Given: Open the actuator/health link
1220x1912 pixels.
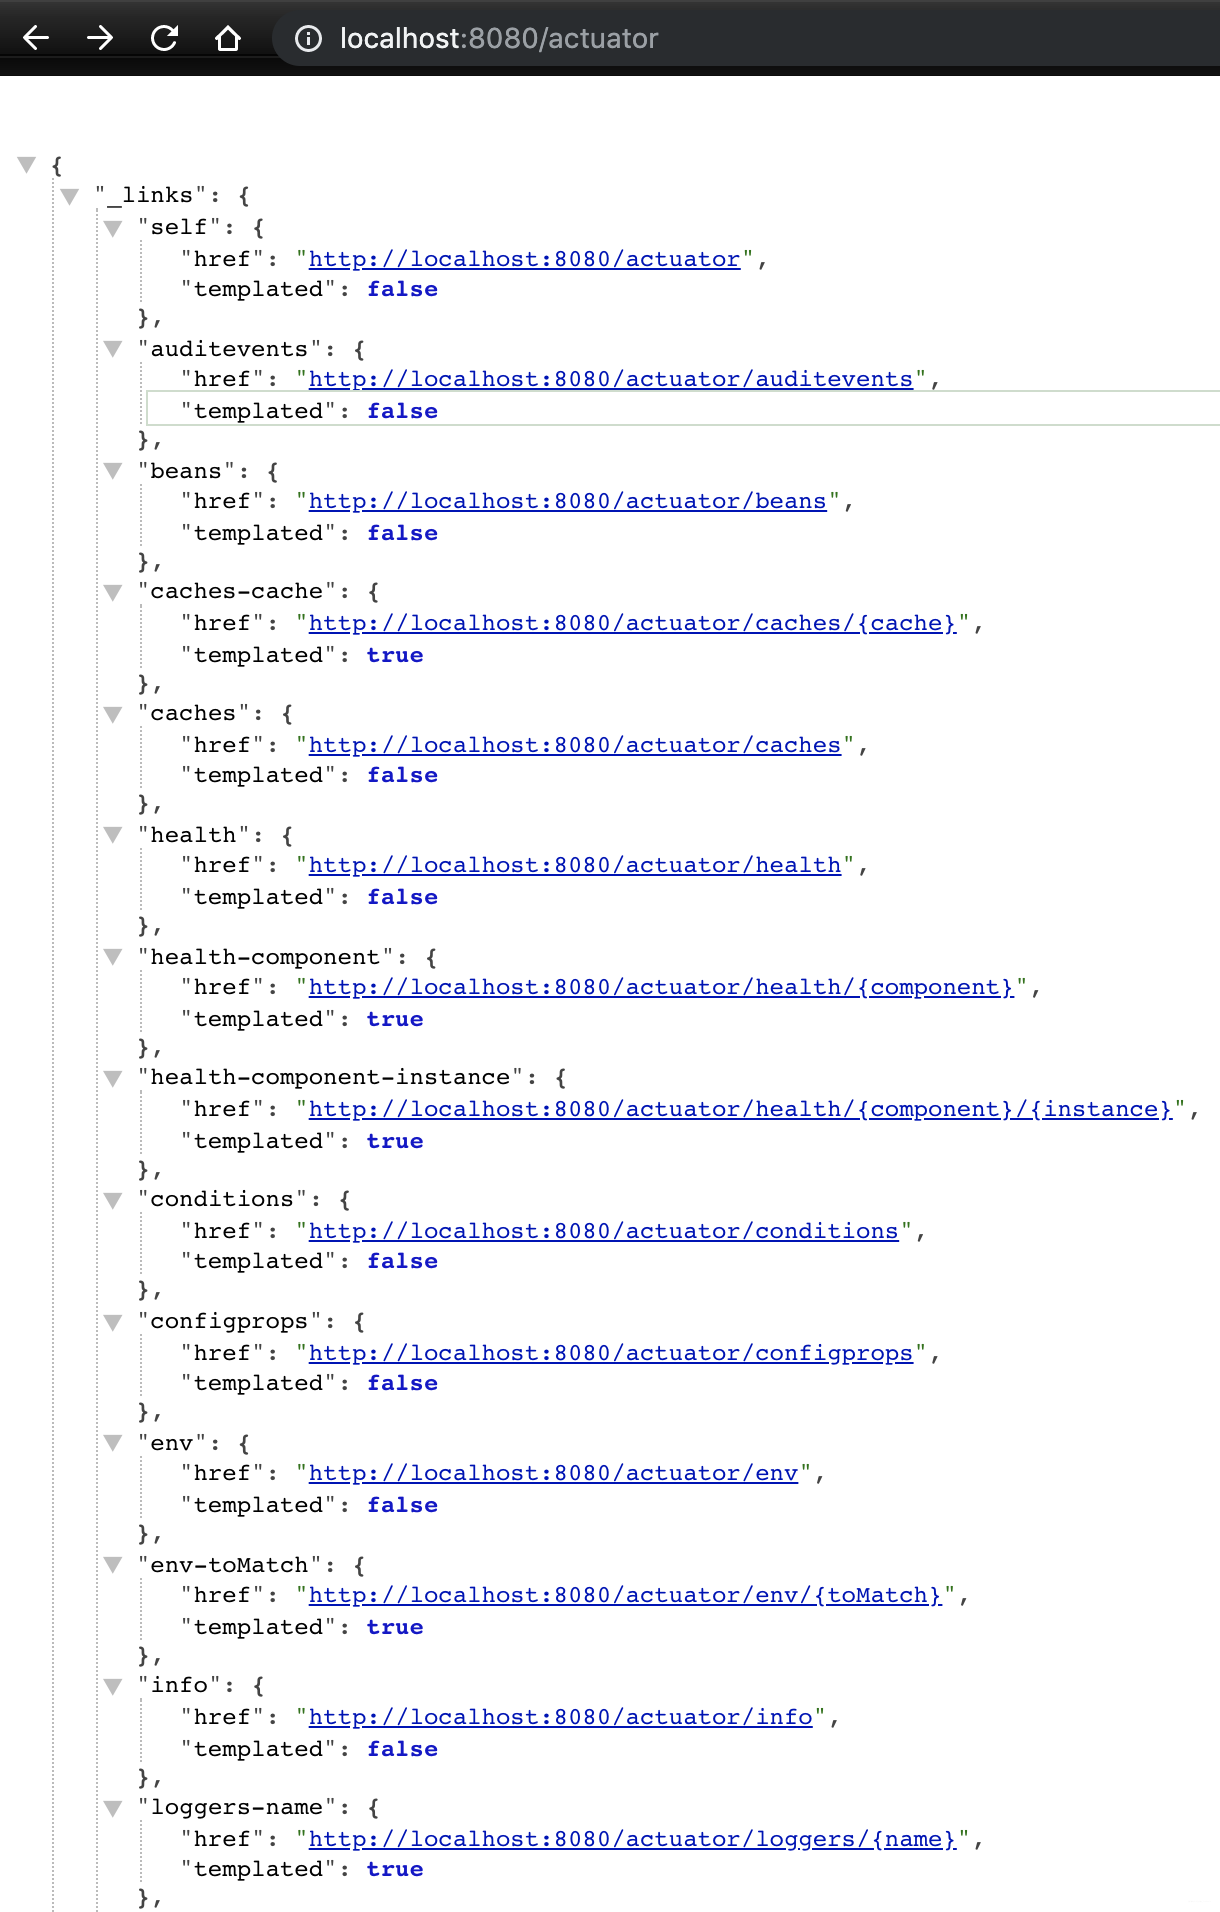Looking at the screenshot, I should (x=574, y=865).
